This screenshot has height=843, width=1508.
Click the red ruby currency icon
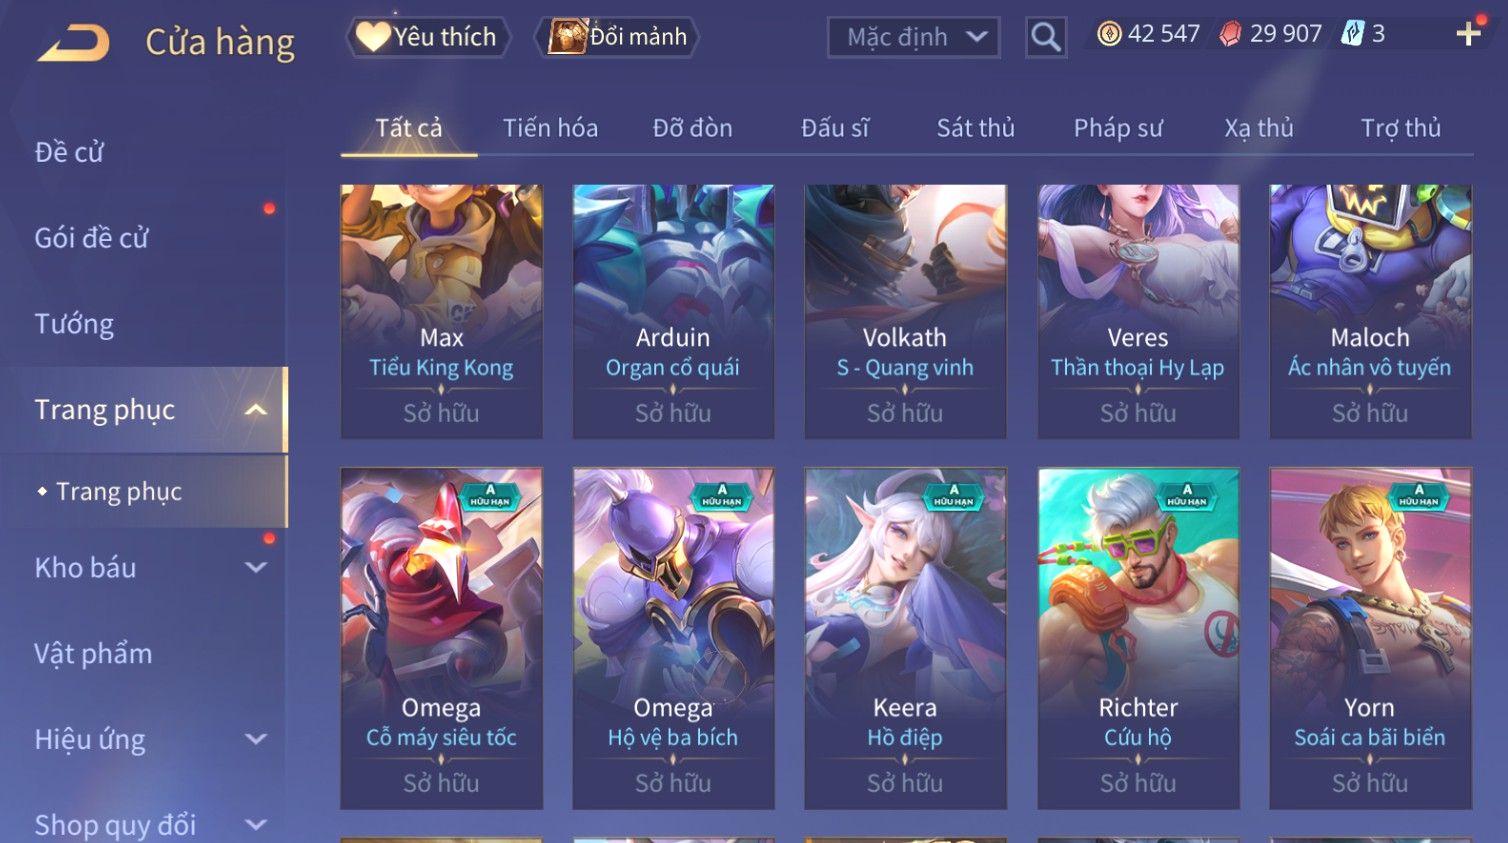coord(1230,34)
